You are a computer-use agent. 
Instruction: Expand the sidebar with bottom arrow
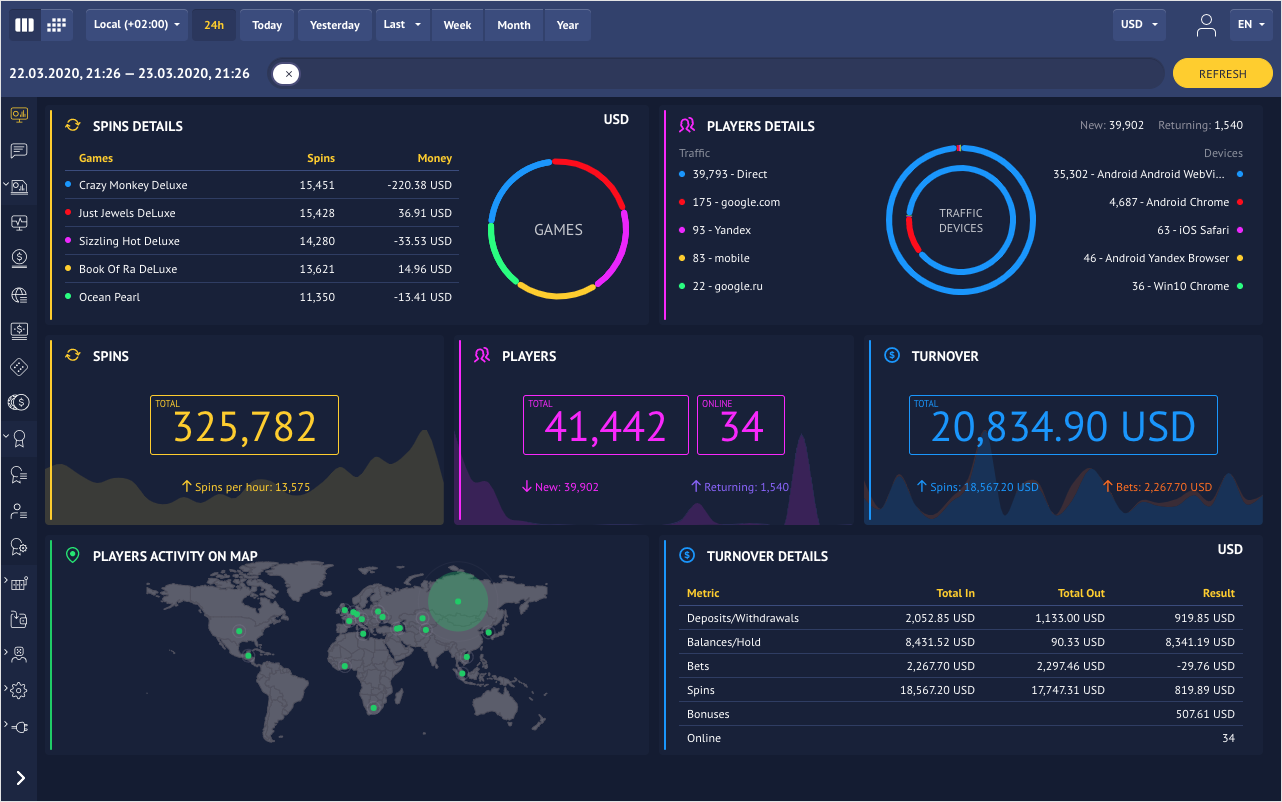[20, 778]
